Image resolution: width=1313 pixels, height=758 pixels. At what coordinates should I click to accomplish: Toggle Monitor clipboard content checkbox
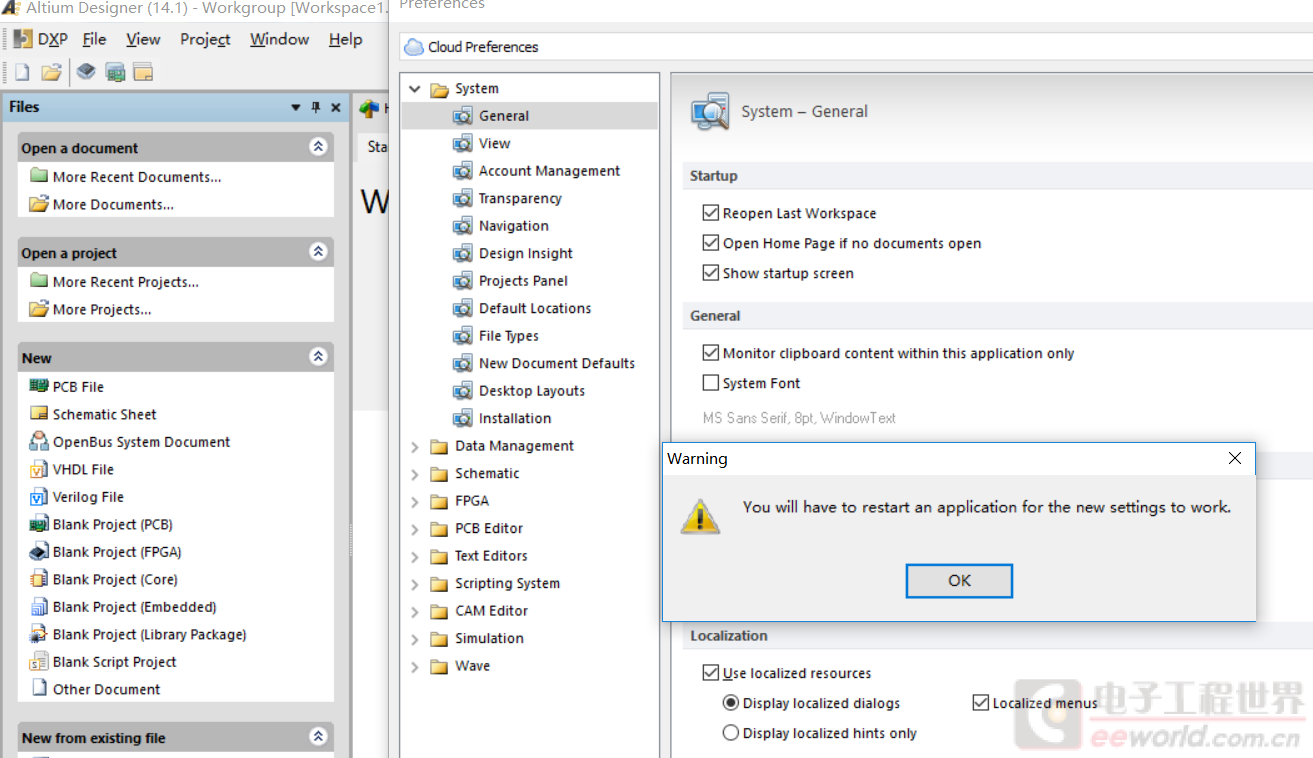[x=711, y=353]
